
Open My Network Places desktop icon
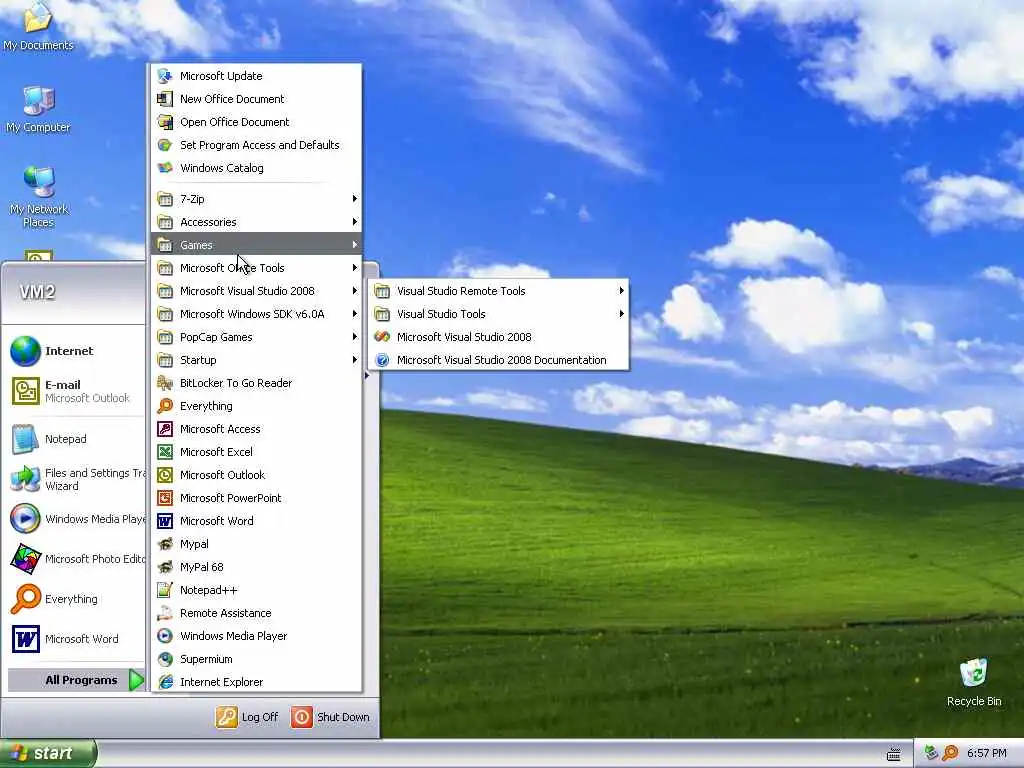pyautogui.click(x=39, y=197)
